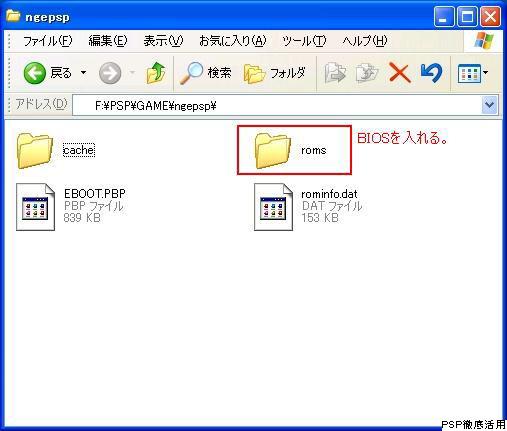507x431 pixels.
Task: Click the Copy To folder icon
Action: (x=367, y=73)
